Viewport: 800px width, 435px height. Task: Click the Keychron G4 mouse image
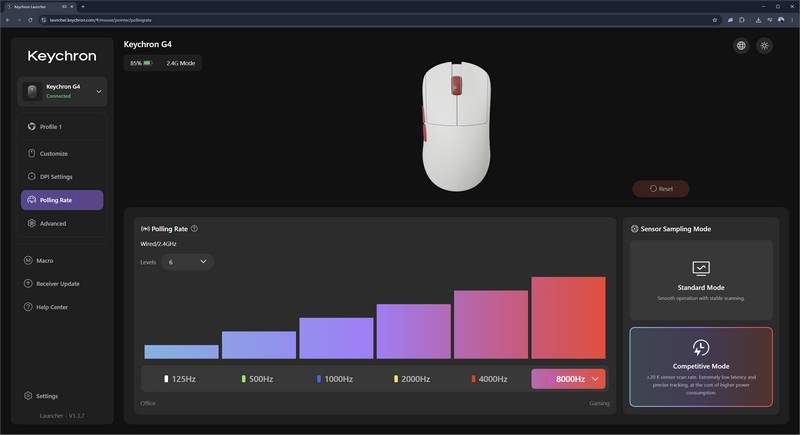click(x=456, y=126)
